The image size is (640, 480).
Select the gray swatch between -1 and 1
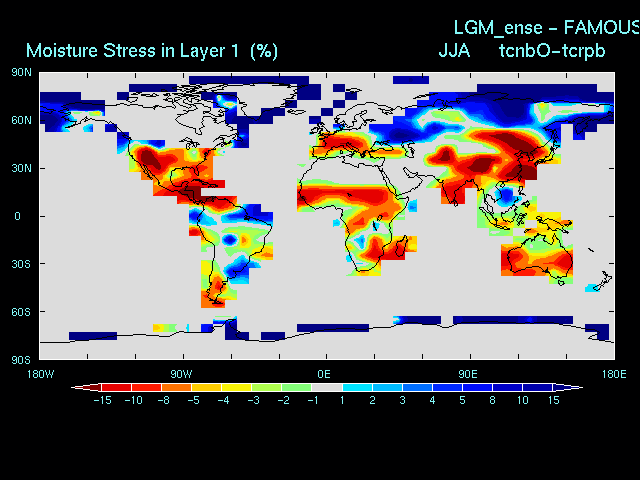(327, 387)
